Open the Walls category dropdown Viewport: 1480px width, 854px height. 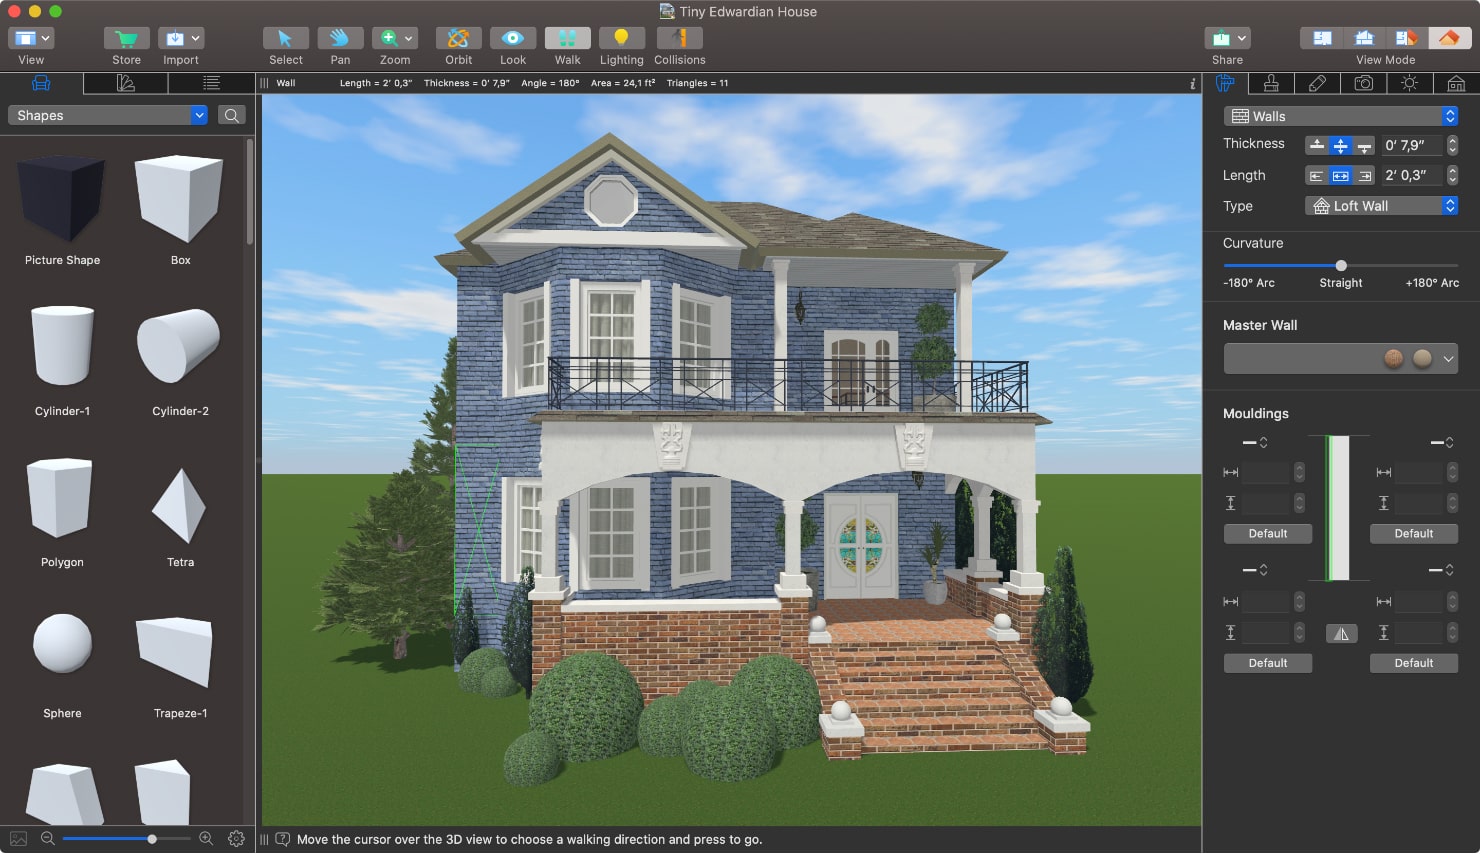pos(1450,115)
